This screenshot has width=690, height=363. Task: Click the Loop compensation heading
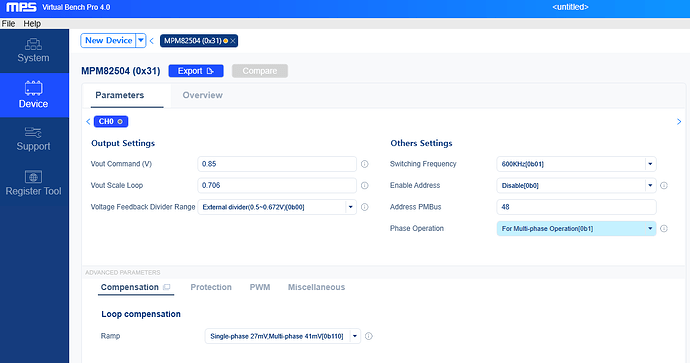(141, 314)
